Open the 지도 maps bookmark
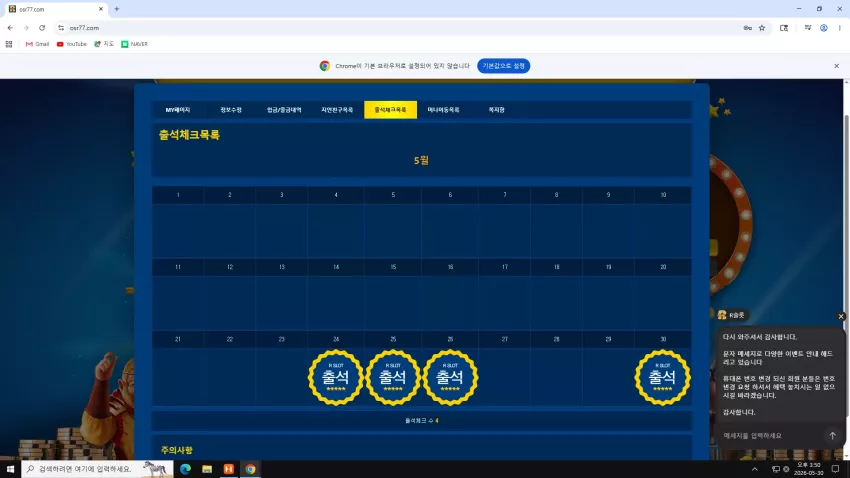The width and height of the screenshot is (850, 478). pyautogui.click(x=104, y=44)
